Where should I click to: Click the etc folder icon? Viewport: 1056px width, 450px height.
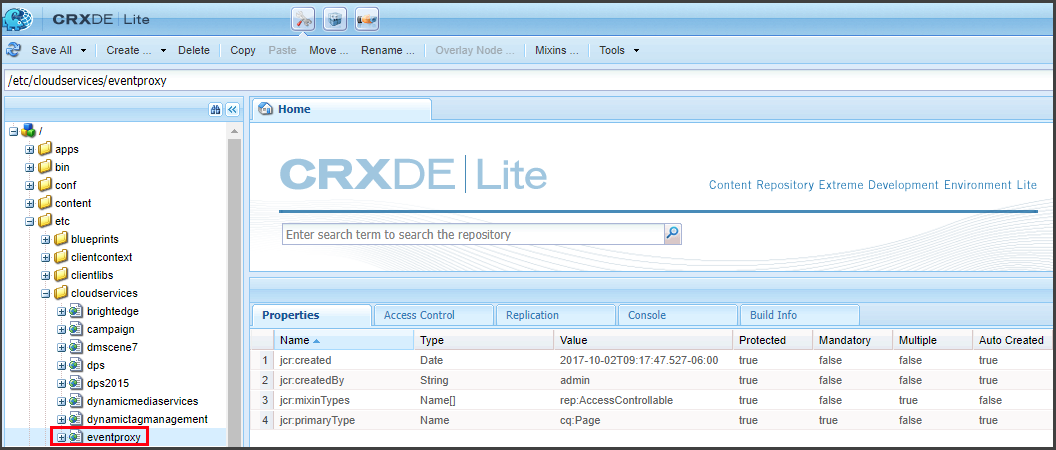point(44,221)
